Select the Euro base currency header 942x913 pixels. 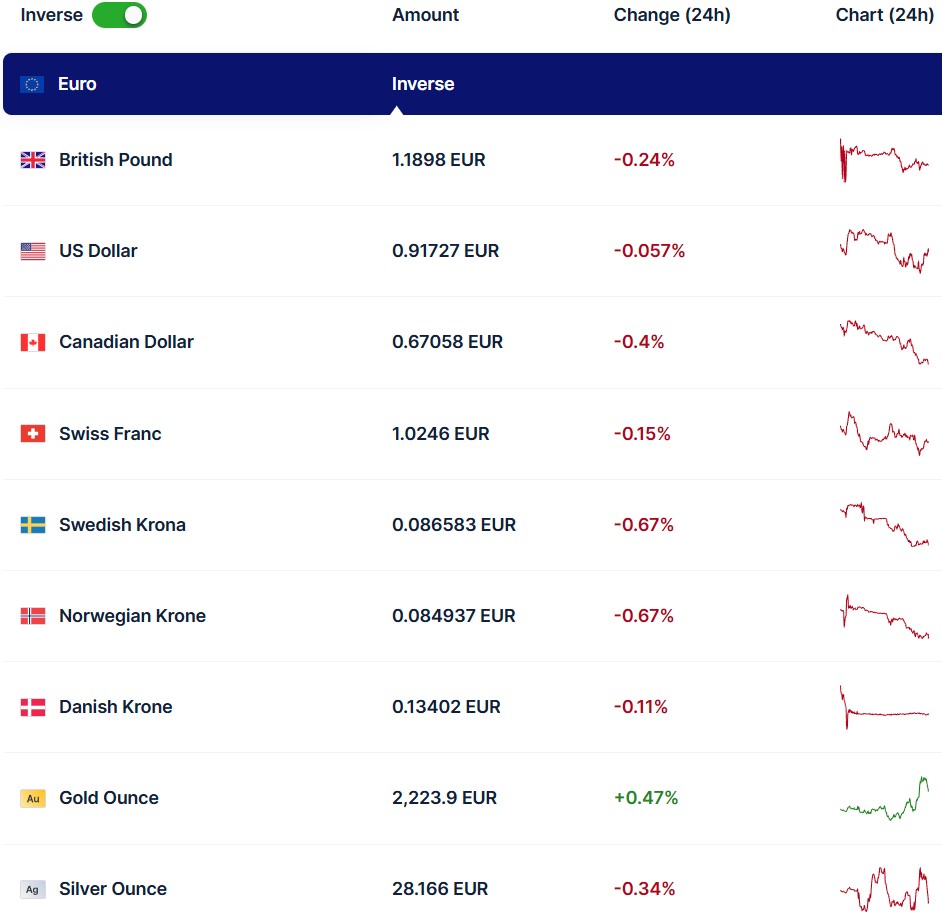pos(77,84)
